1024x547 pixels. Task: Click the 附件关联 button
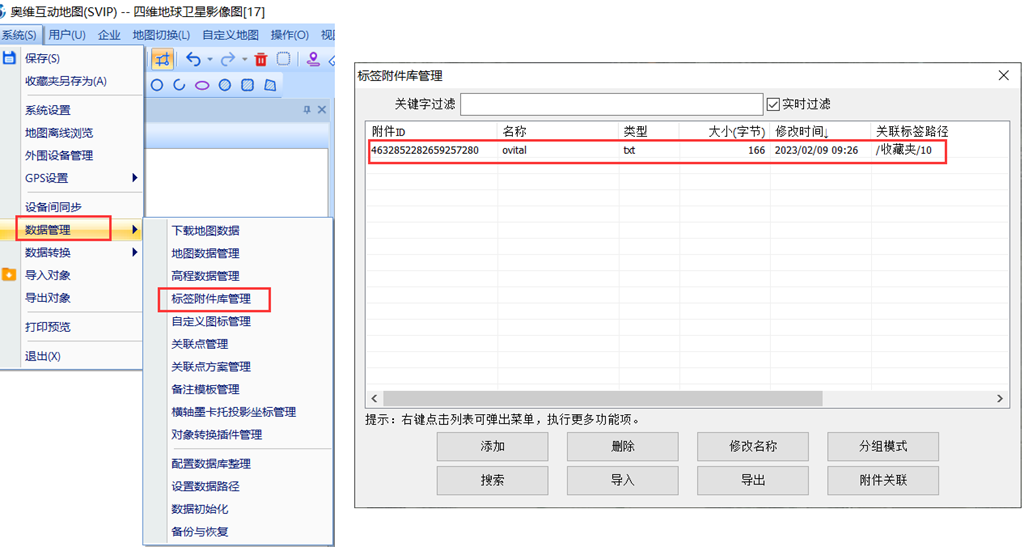pyautogui.click(x=882, y=480)
